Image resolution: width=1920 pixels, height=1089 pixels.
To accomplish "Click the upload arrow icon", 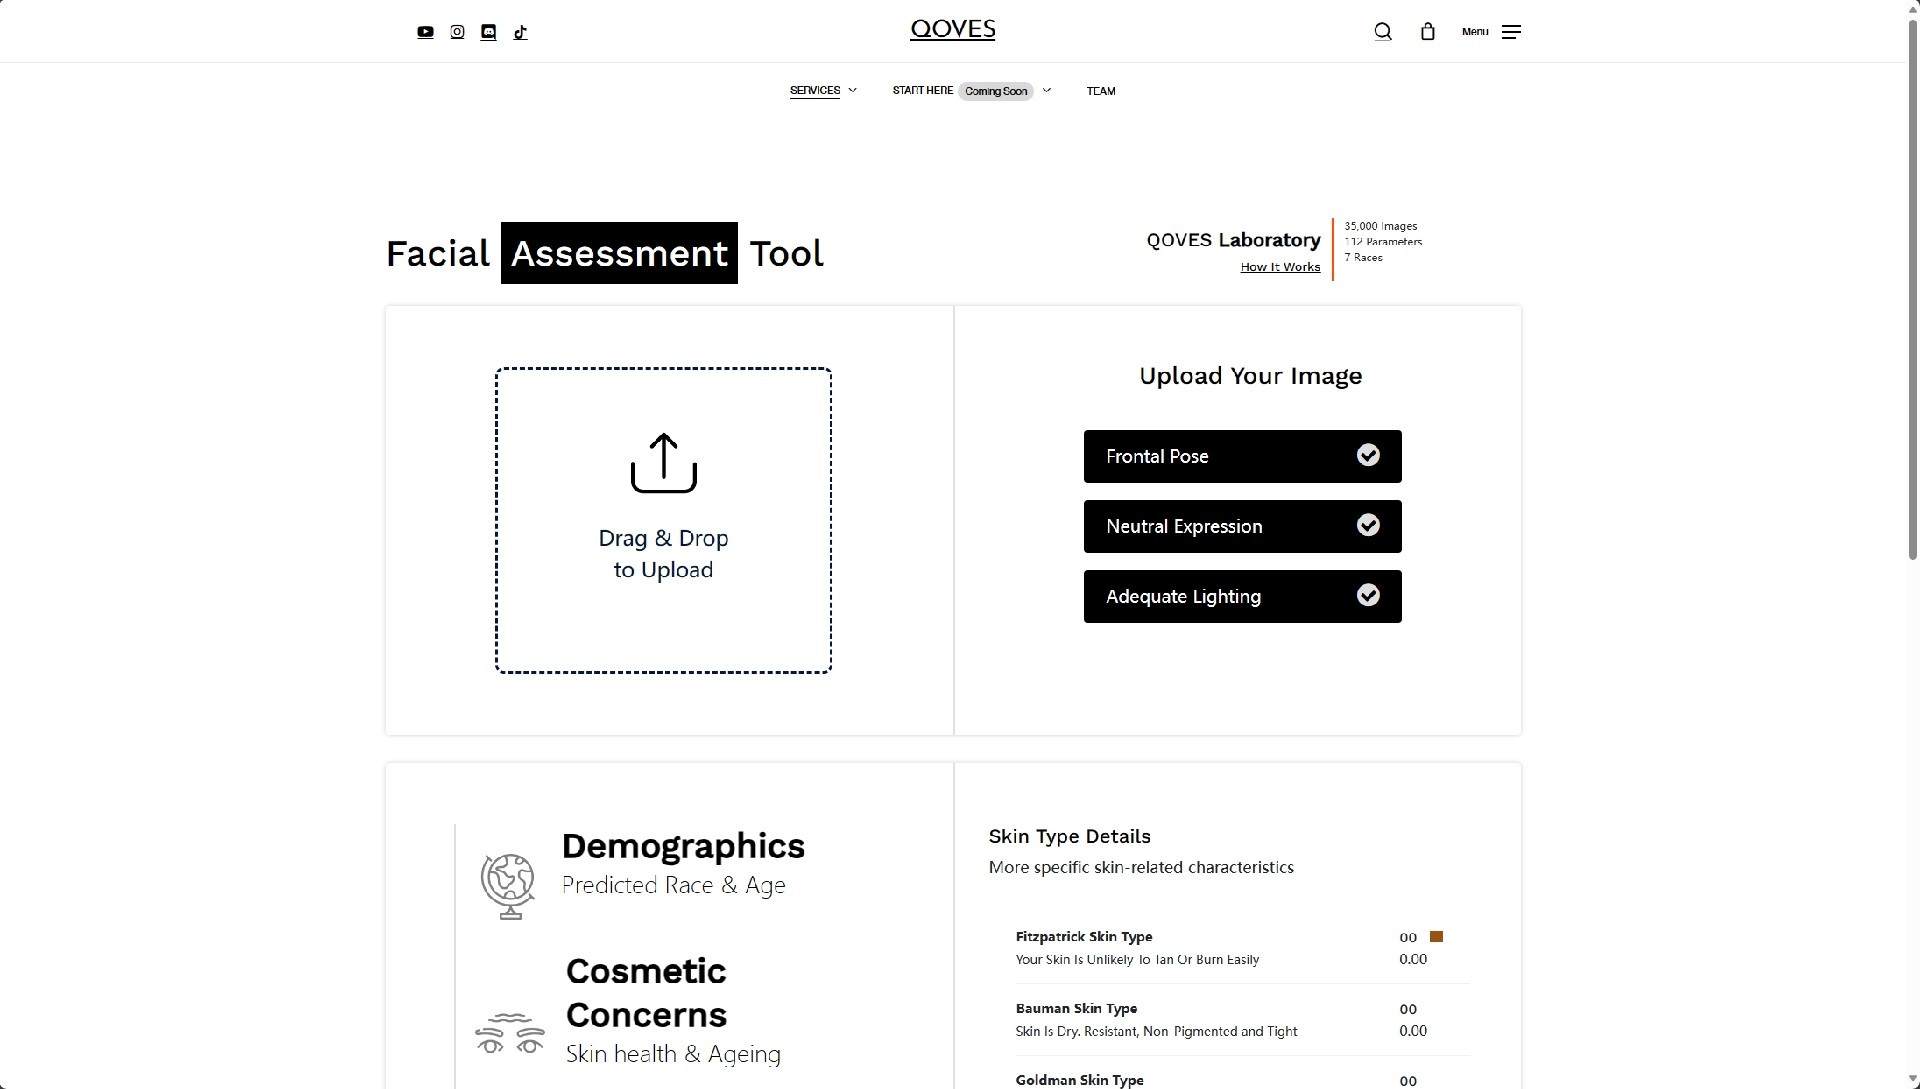I will (663, 463).
